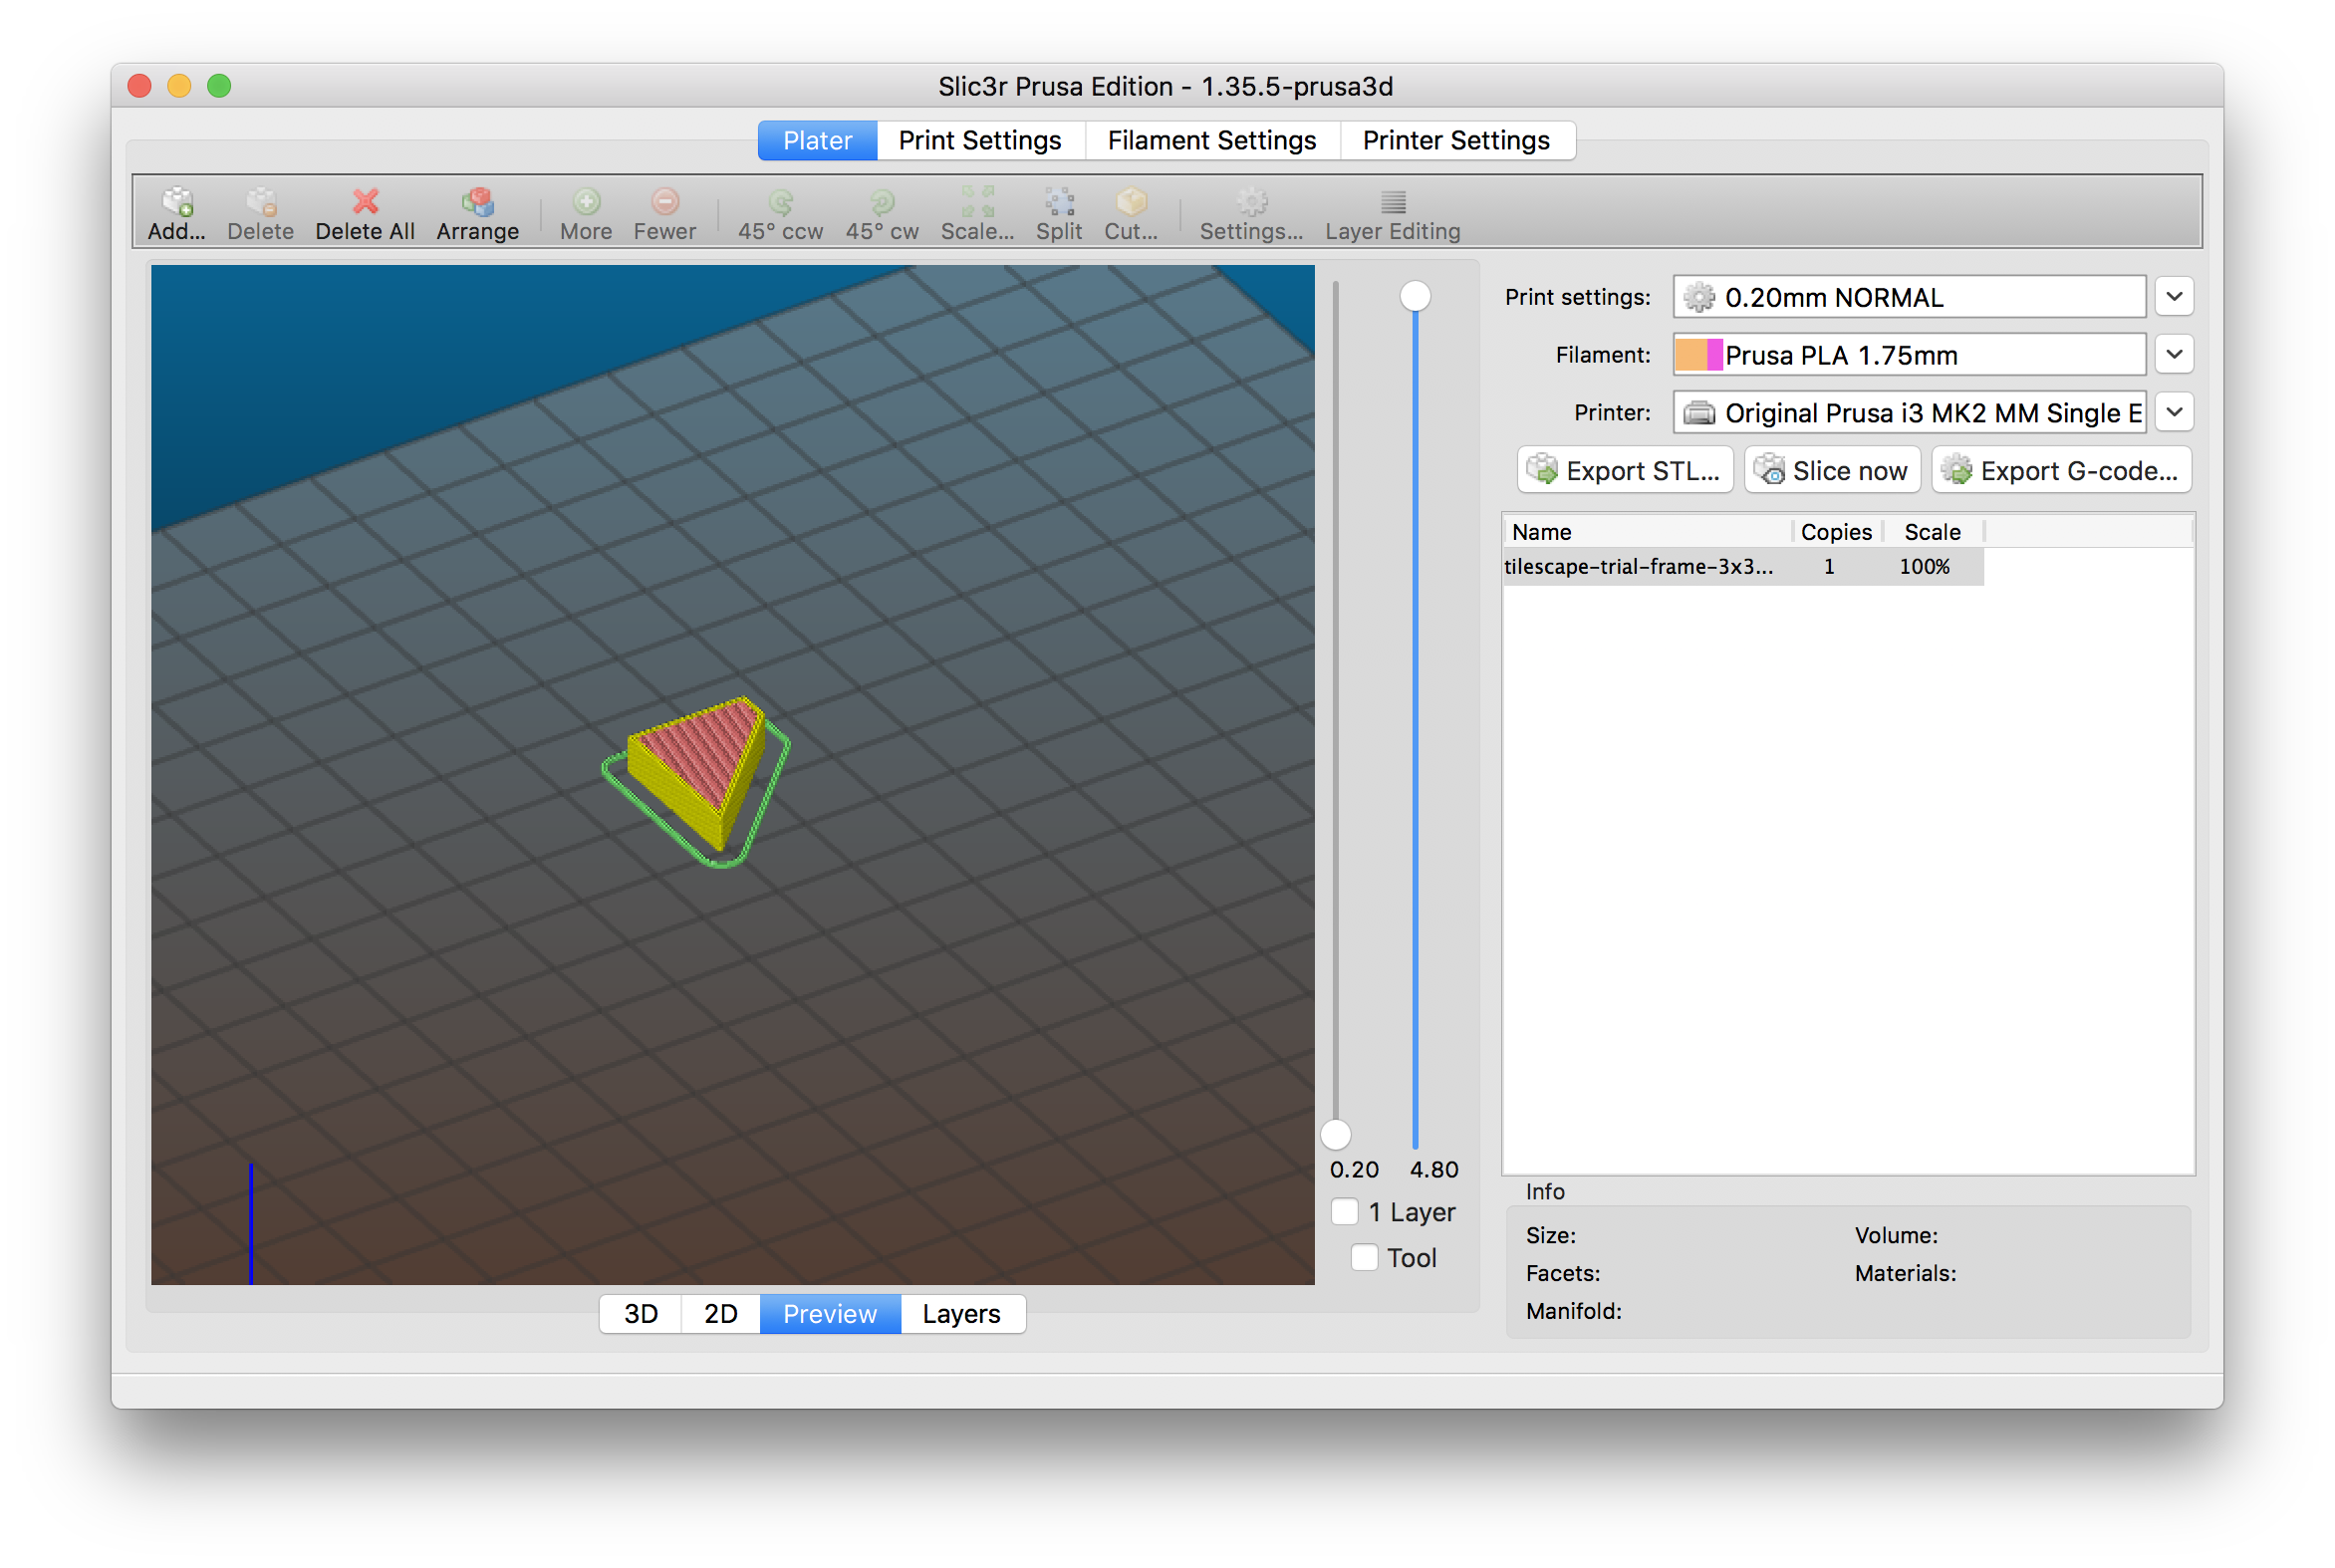Click the top layer slider handle at 4.80

[1415, 296]
